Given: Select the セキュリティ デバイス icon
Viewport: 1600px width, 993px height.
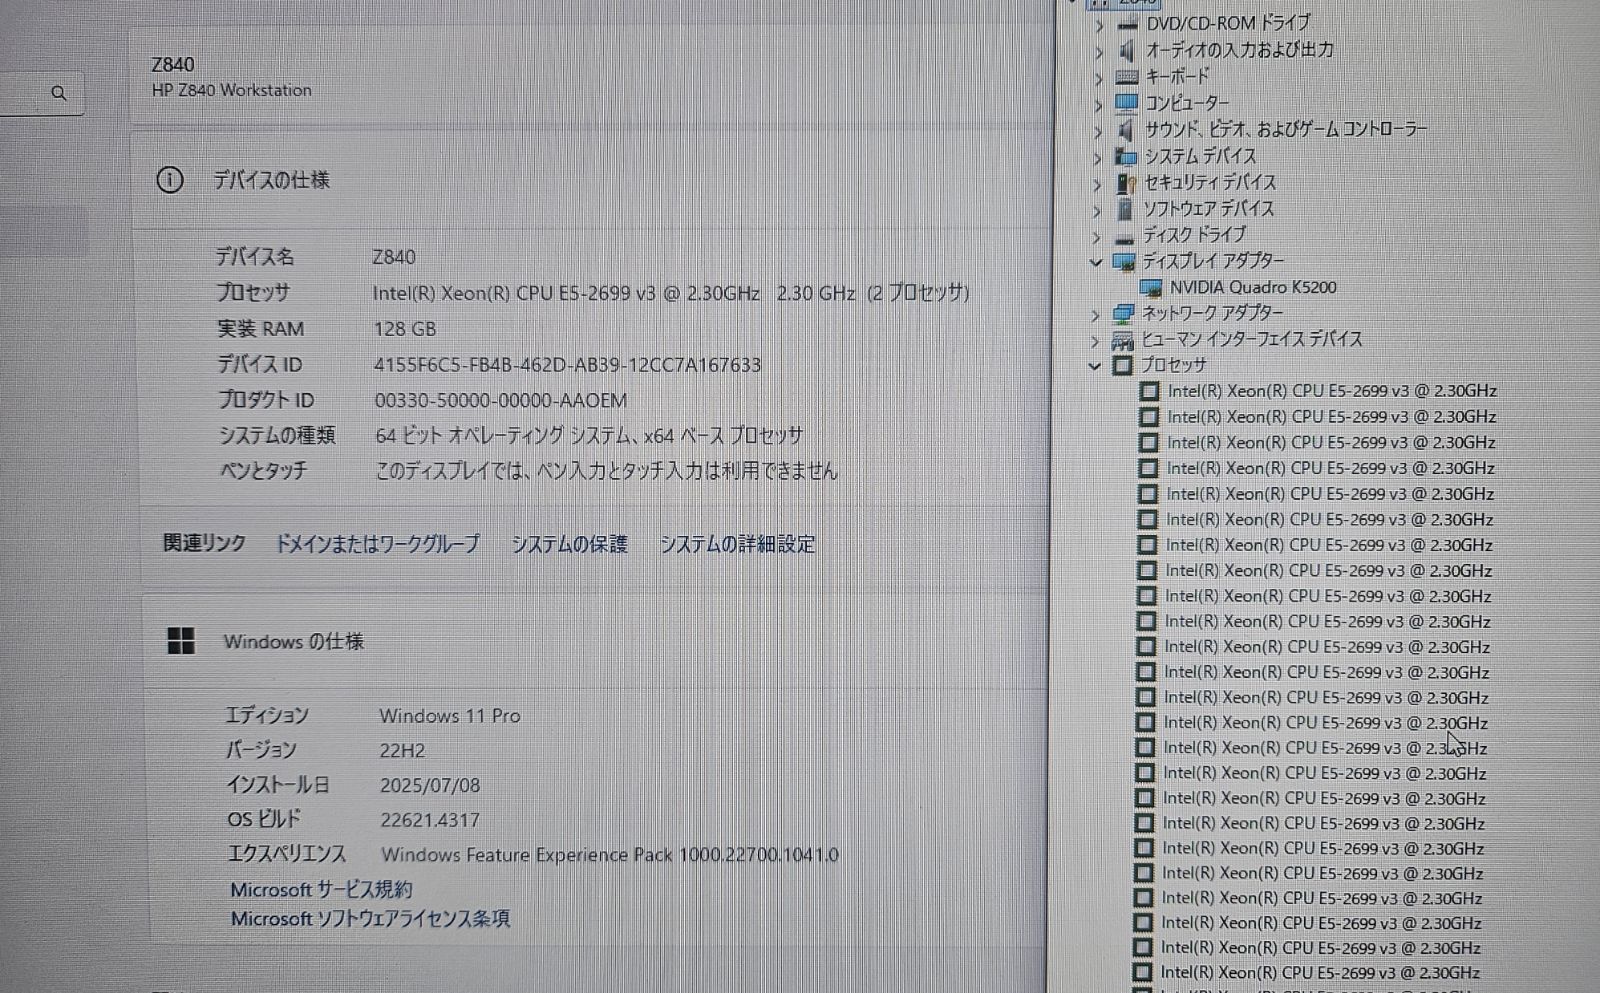Looking at the screenshot, I should coord(1126,183).
